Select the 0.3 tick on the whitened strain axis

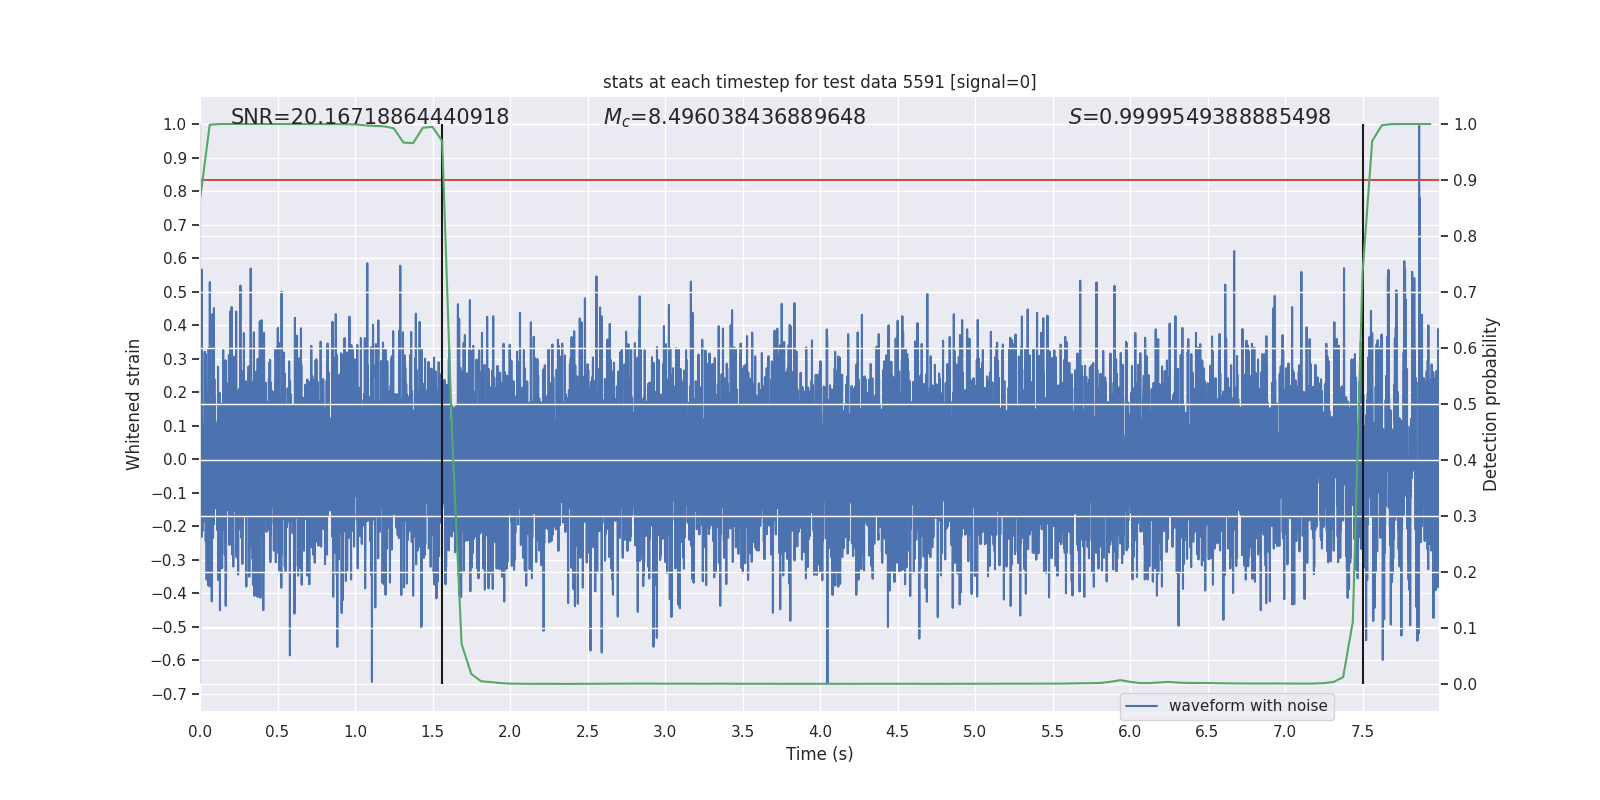175,359
